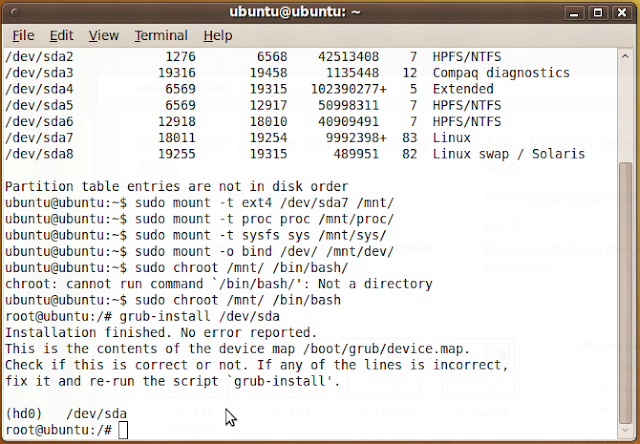This screenshot has height=444, width=640.
Task: Click the 42513408 blocks value
Action: click(349, 56)
